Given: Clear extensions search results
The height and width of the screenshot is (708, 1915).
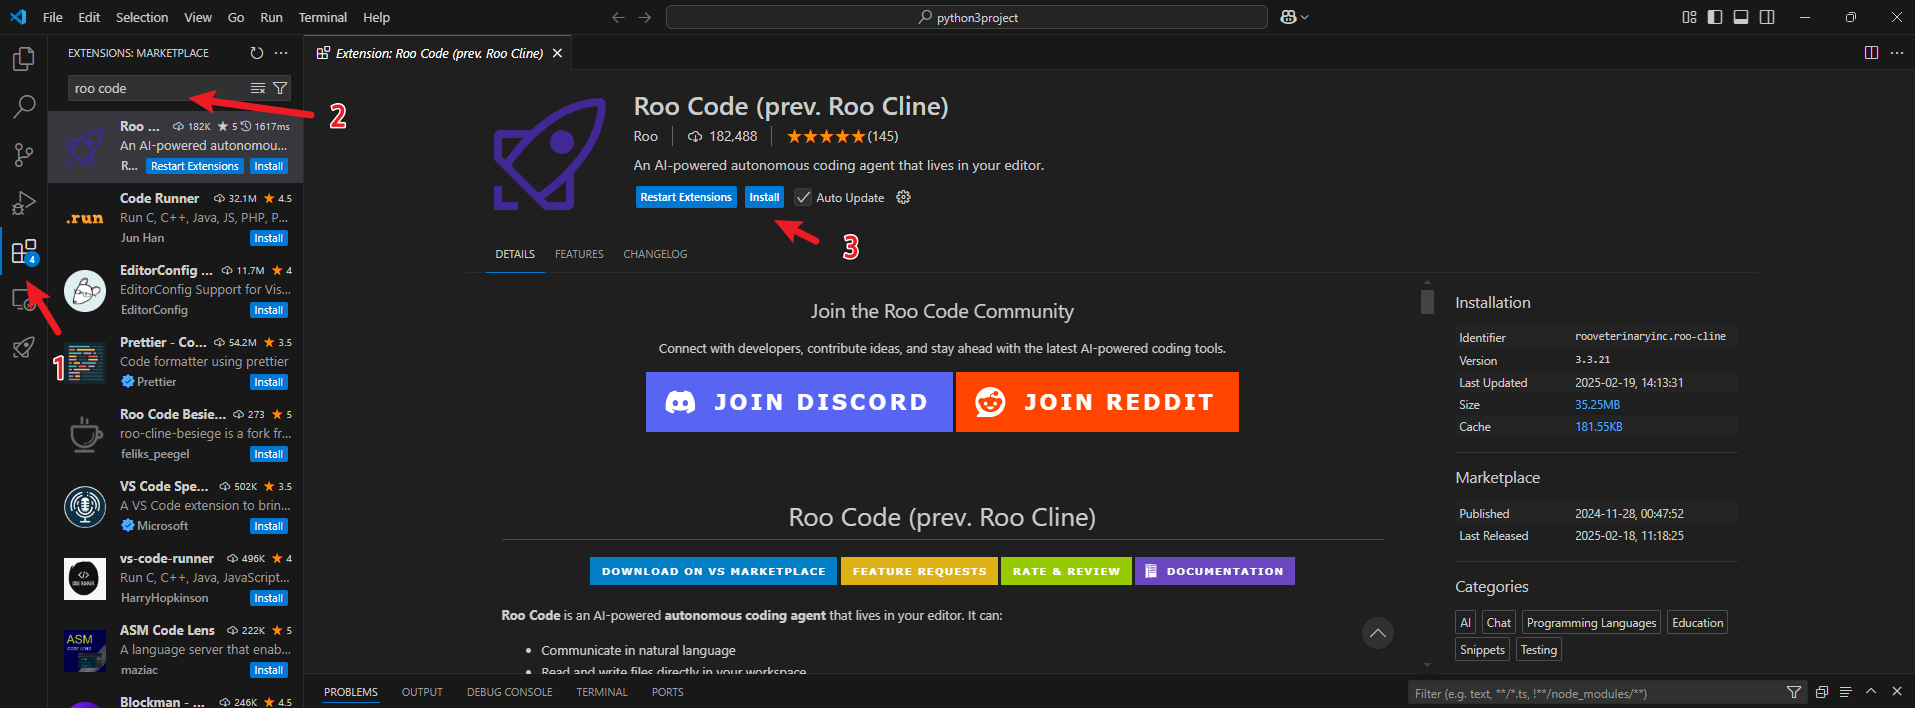Looking at the screenshot, I should tap(258, 88).
